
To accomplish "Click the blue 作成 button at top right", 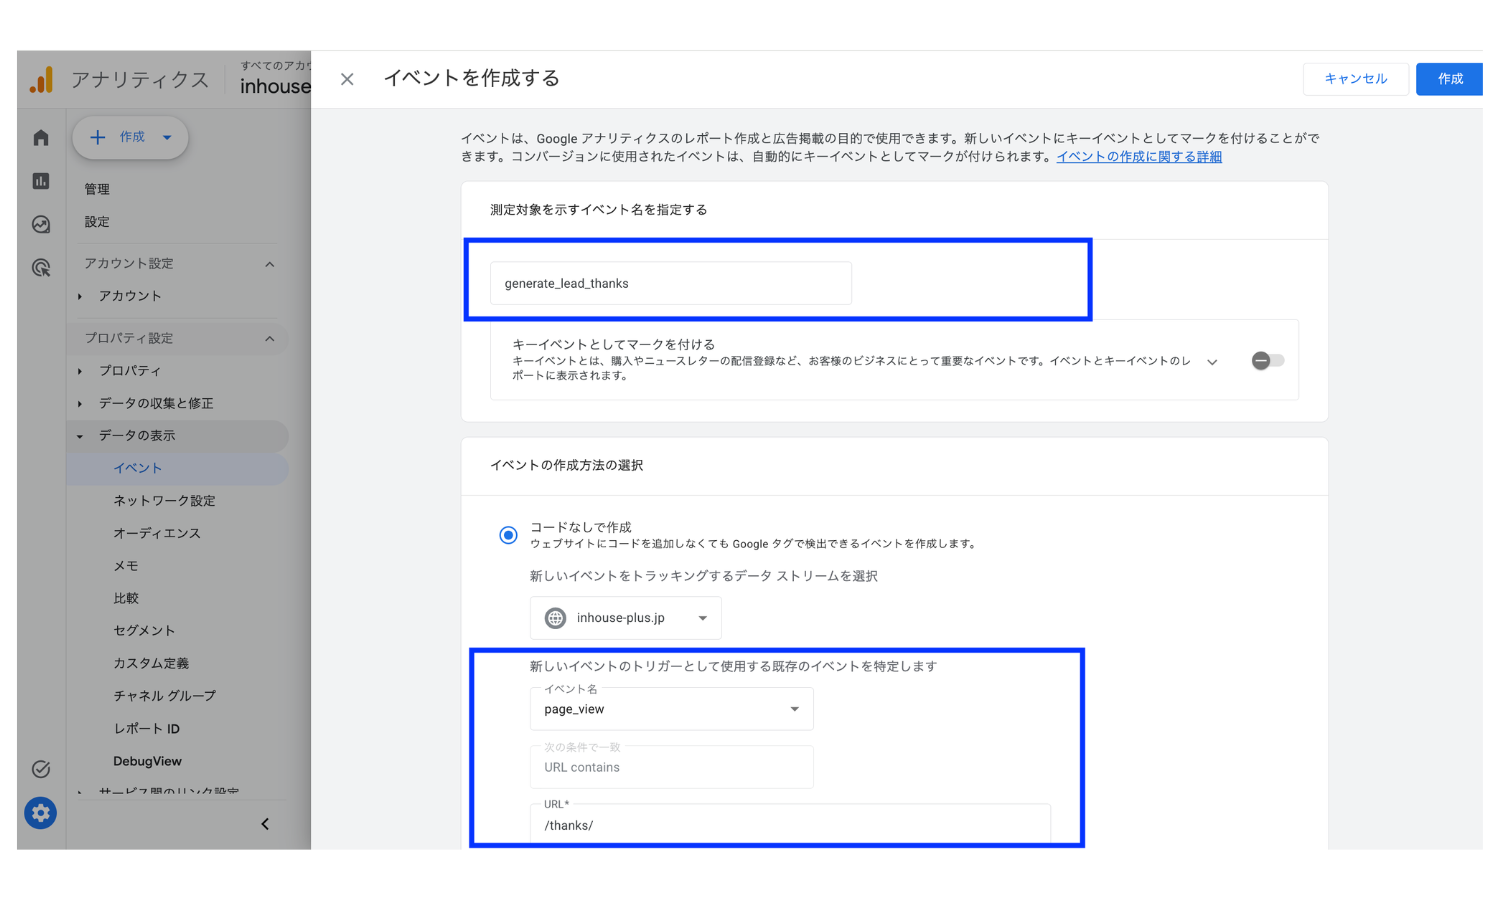I will [x=1450, y=79].
